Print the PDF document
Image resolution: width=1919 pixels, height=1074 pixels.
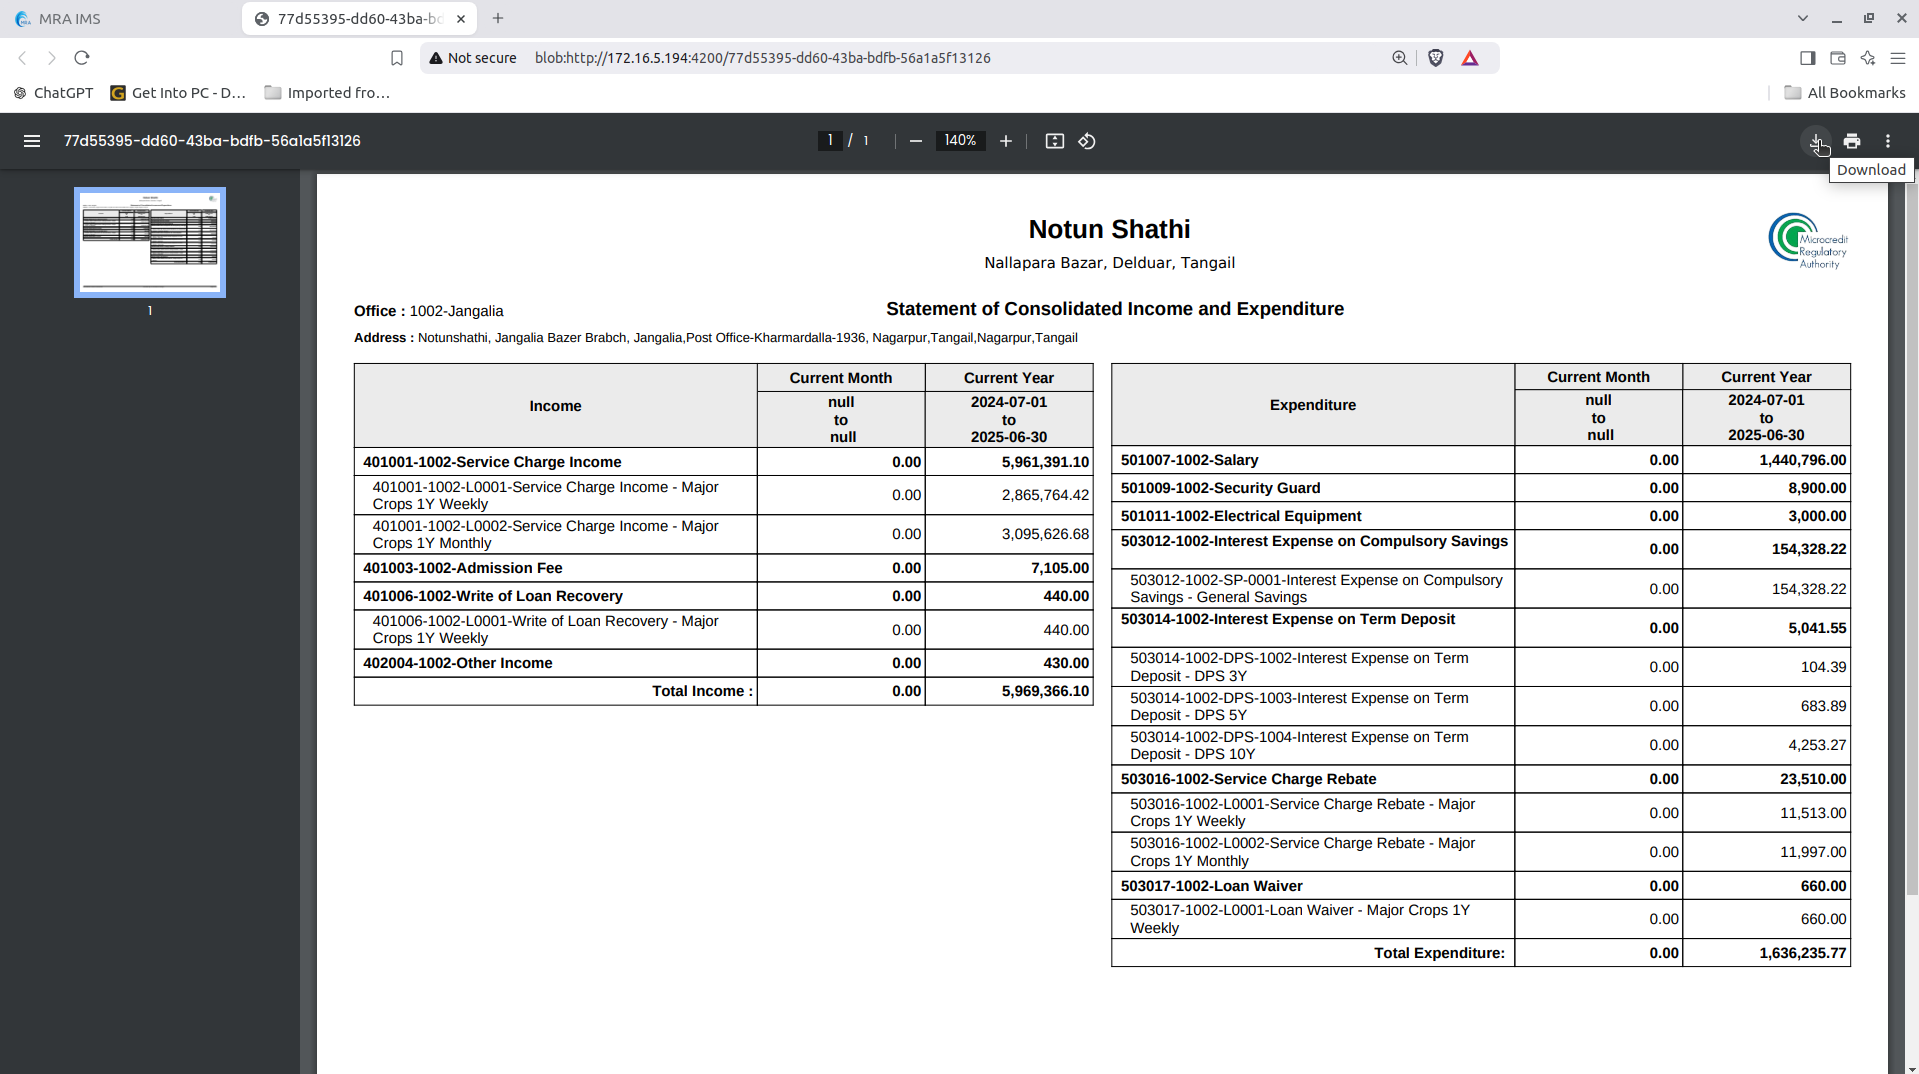[1852, 141]
